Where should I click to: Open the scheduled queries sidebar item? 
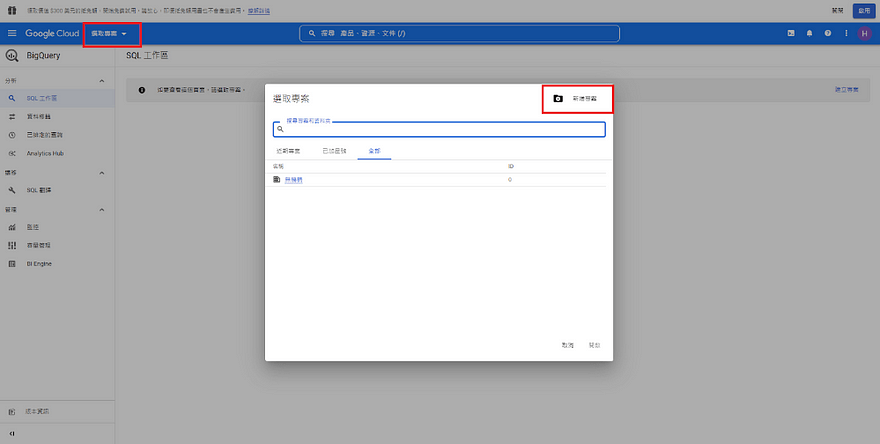pyautogui.click(x=57, y=135)
